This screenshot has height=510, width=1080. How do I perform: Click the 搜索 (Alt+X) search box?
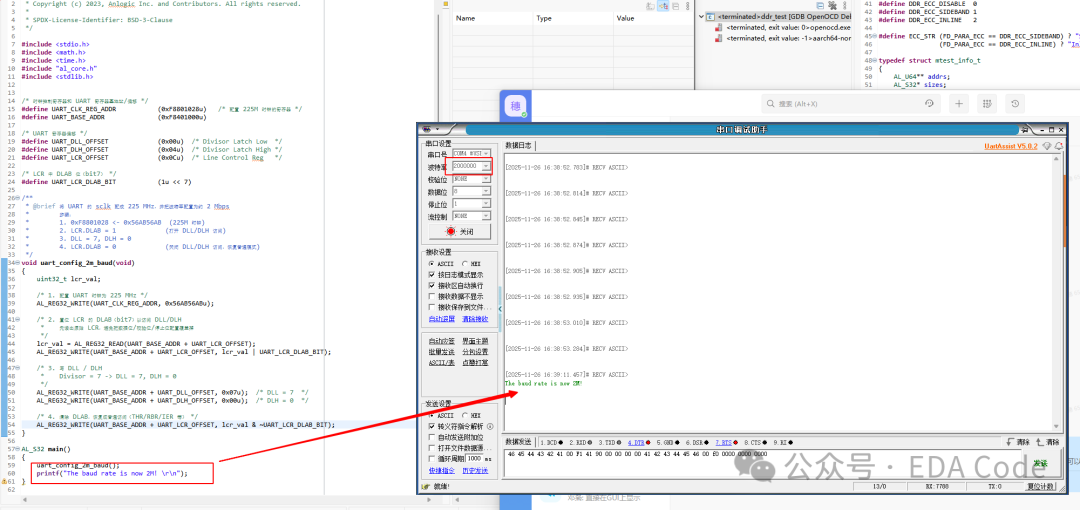pyautogui.click(x=849, y=103)
